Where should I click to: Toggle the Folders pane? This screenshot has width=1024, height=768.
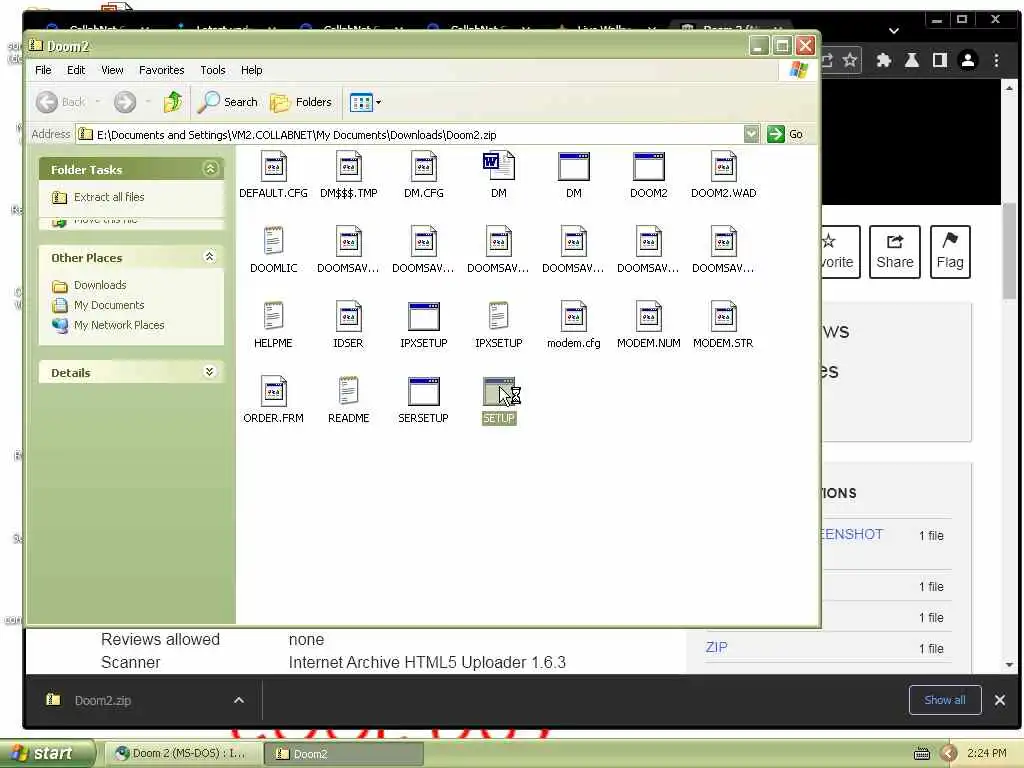click(x=301, y=102)
